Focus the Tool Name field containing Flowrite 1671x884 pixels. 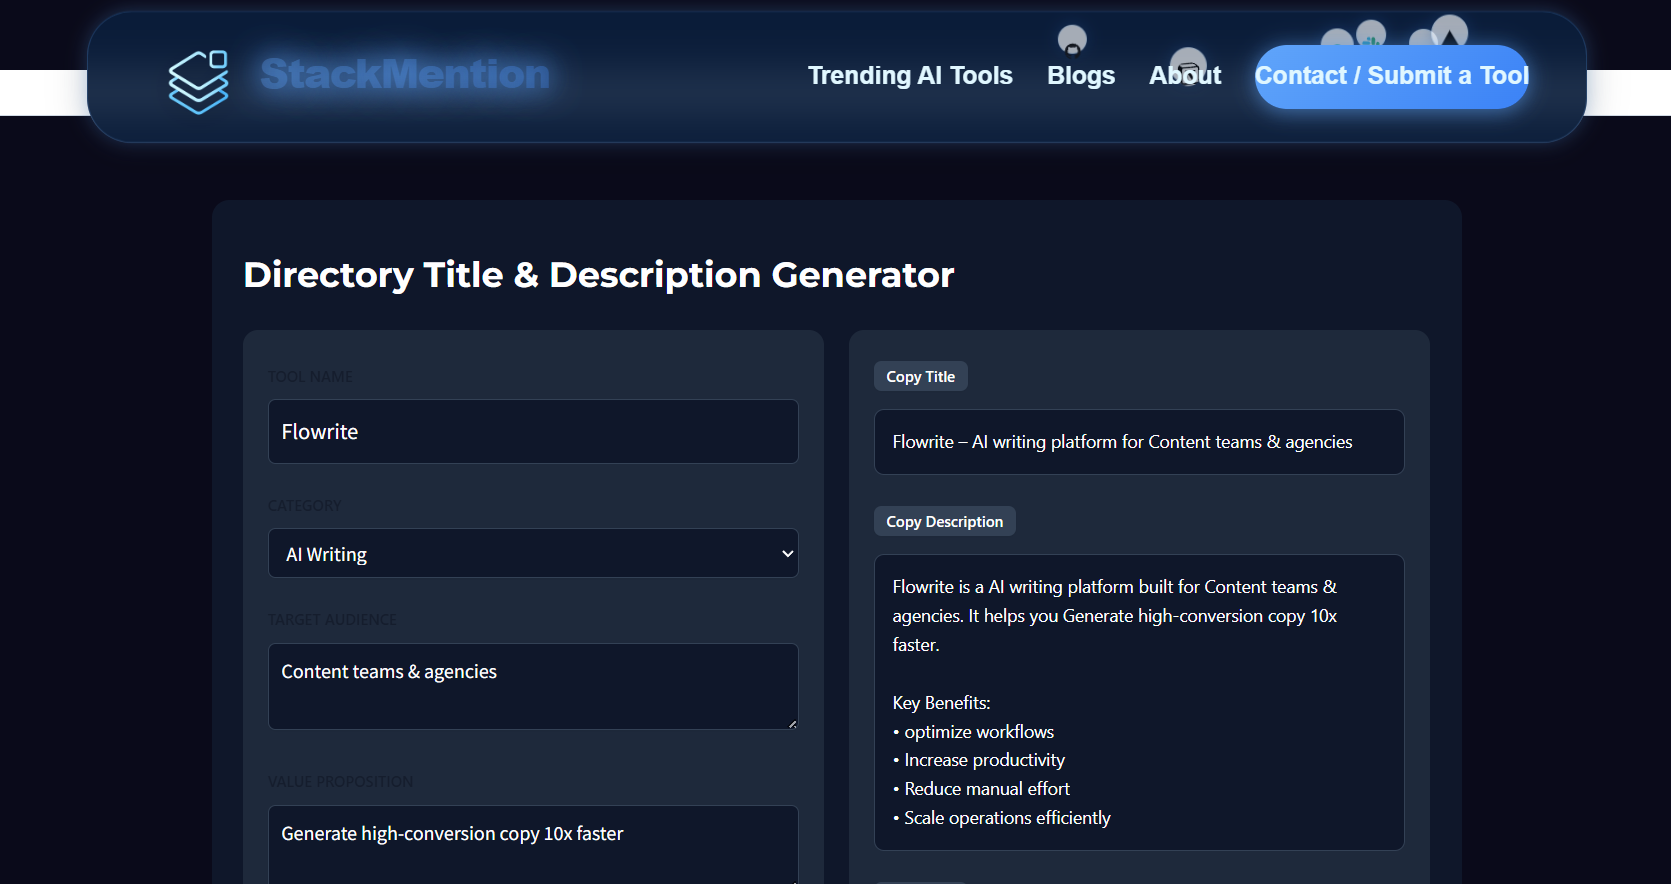533,432
